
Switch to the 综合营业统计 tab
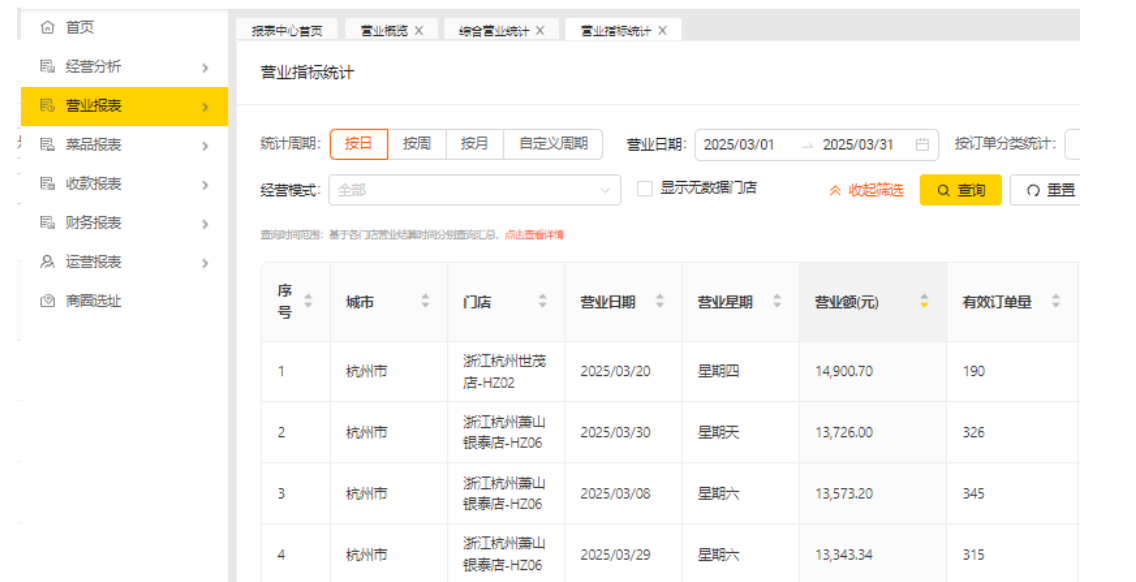point(494,31)
